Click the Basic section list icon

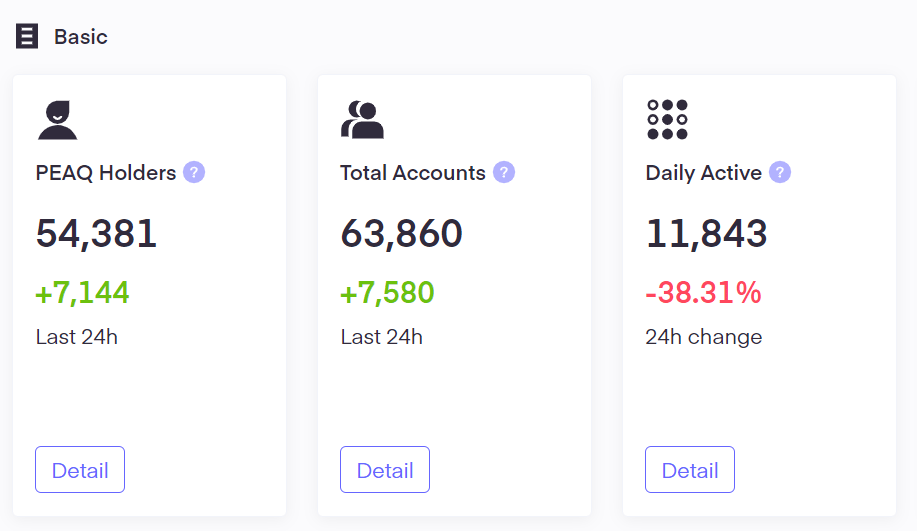[x=27, y=37]
